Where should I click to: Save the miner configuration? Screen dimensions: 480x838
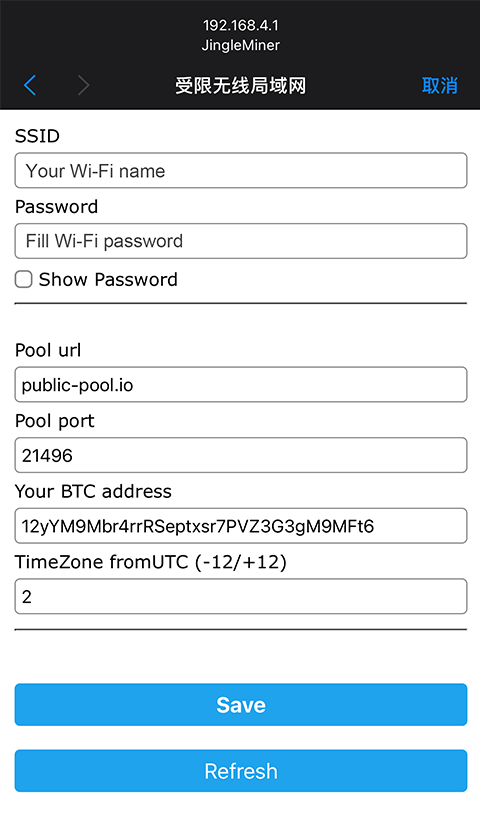[241, 704]
